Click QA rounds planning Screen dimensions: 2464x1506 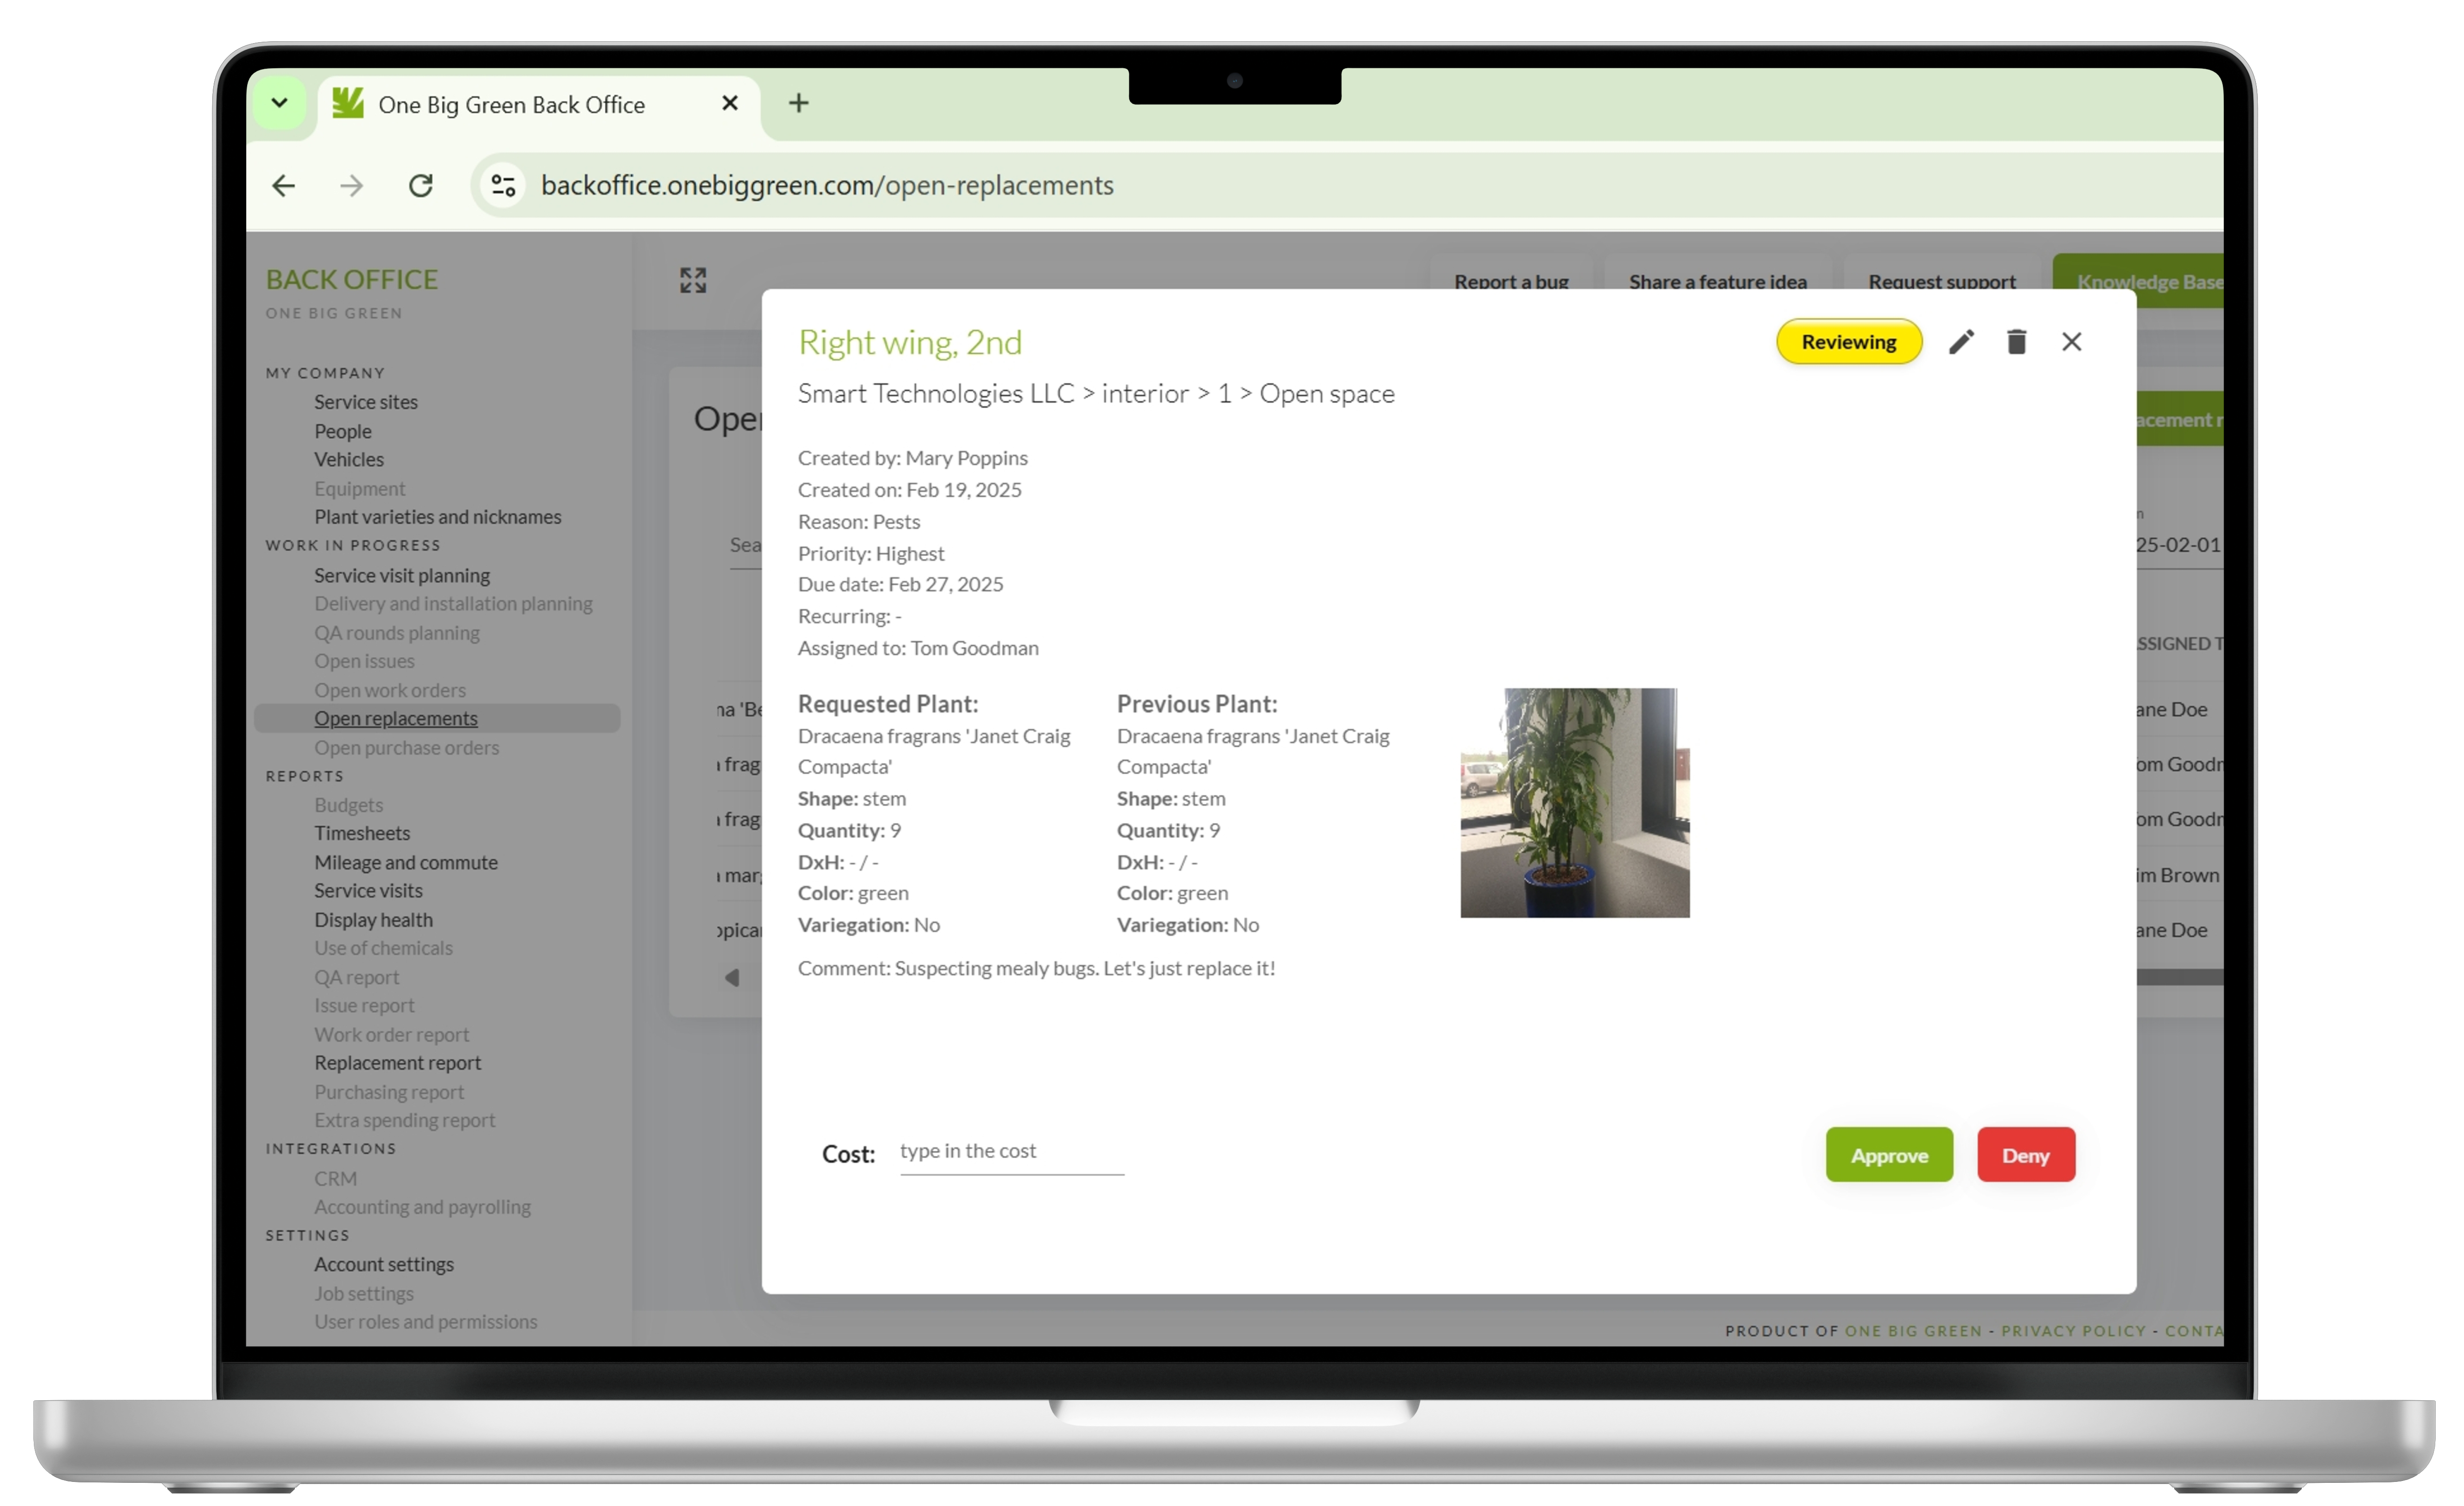397,633
